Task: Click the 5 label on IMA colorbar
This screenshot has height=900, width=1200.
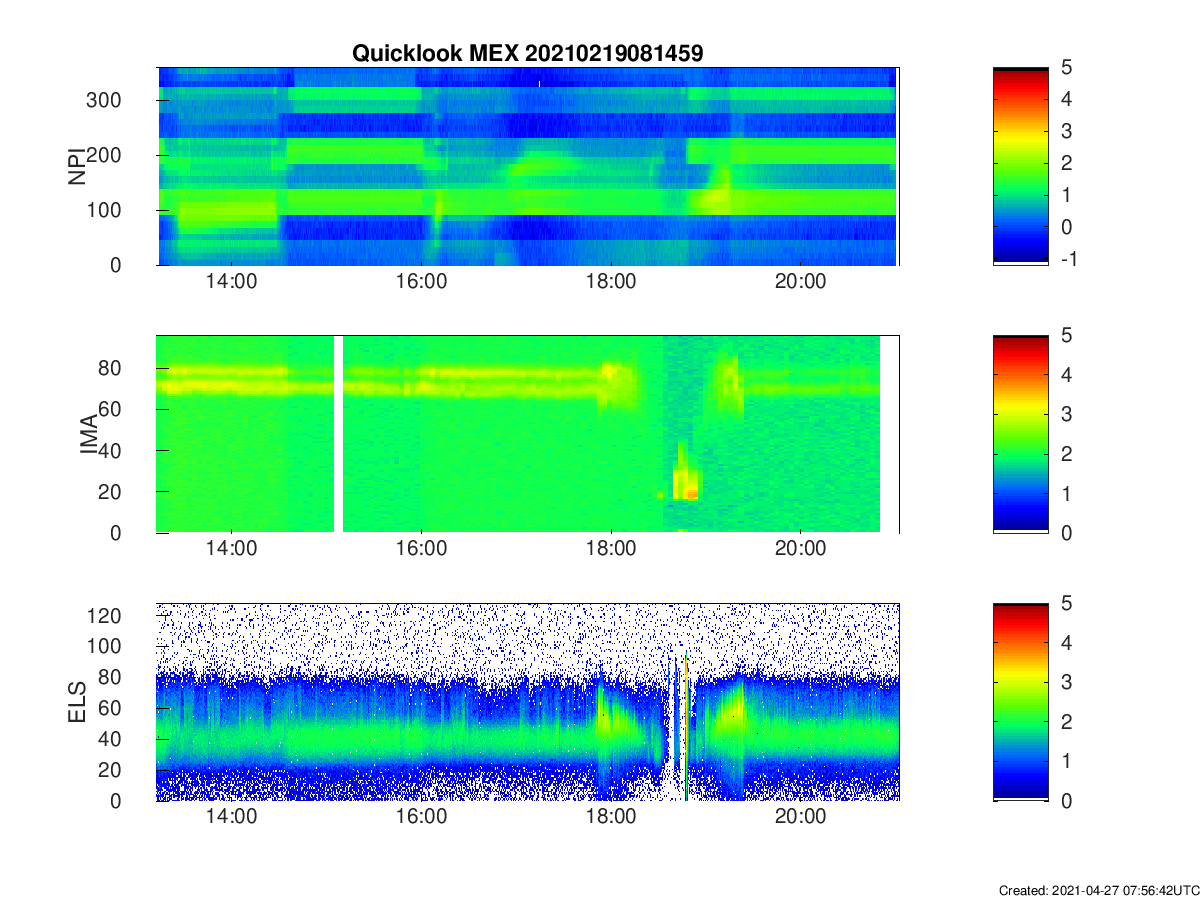Action: tap(1064, 336)
